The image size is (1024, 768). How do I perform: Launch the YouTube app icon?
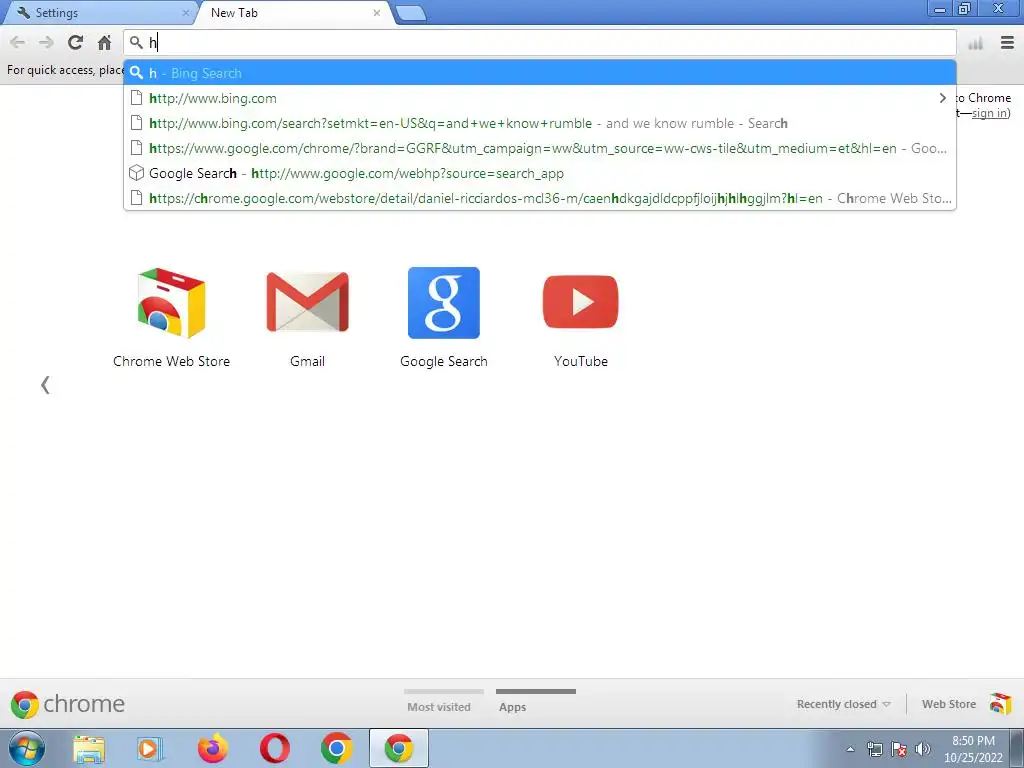tap(581, 317)
